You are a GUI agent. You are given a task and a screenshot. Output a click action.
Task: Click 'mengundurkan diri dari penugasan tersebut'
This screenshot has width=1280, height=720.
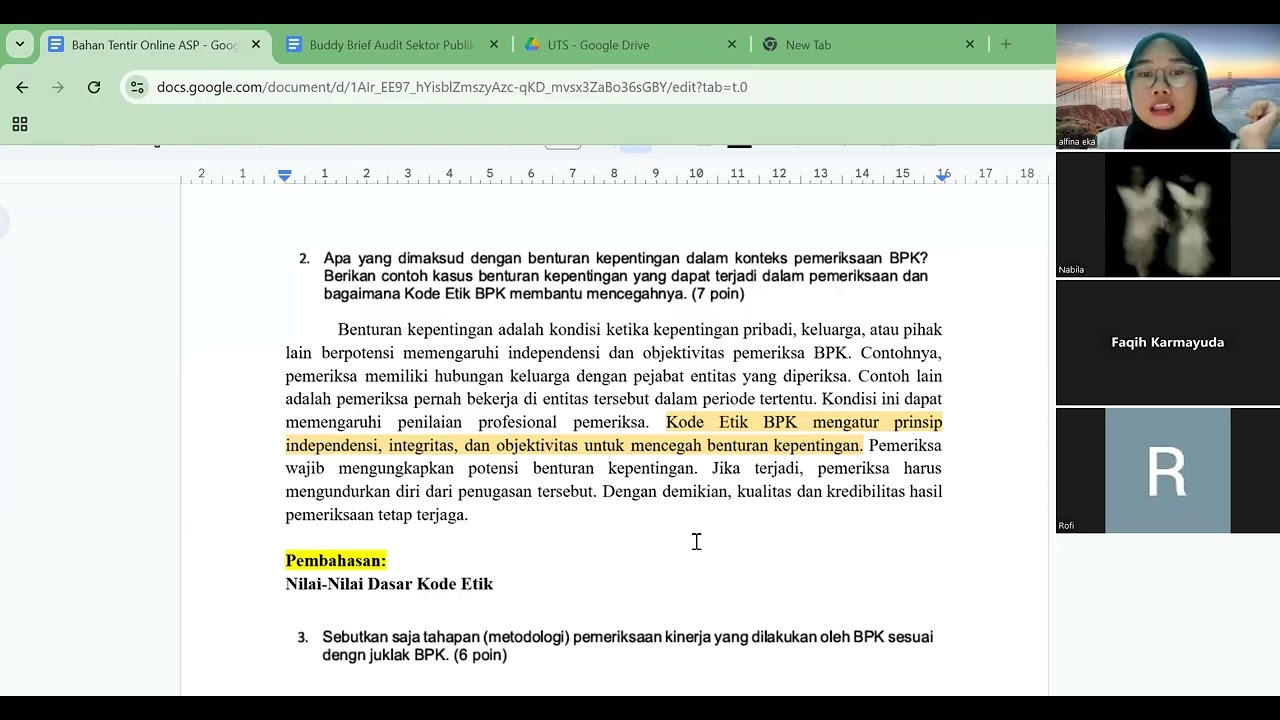tap(441, 492)
